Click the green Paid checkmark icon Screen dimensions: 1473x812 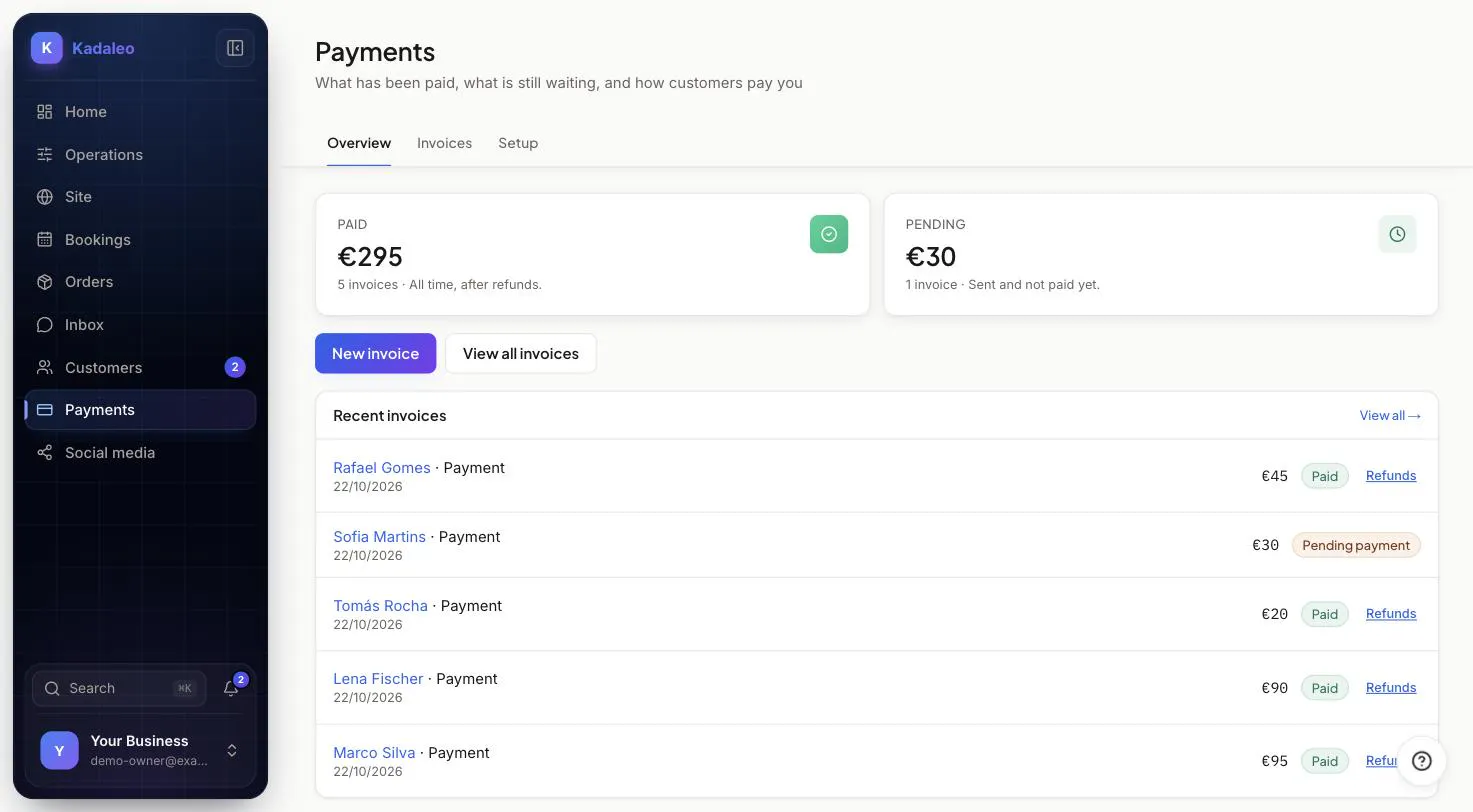(829, 234)
